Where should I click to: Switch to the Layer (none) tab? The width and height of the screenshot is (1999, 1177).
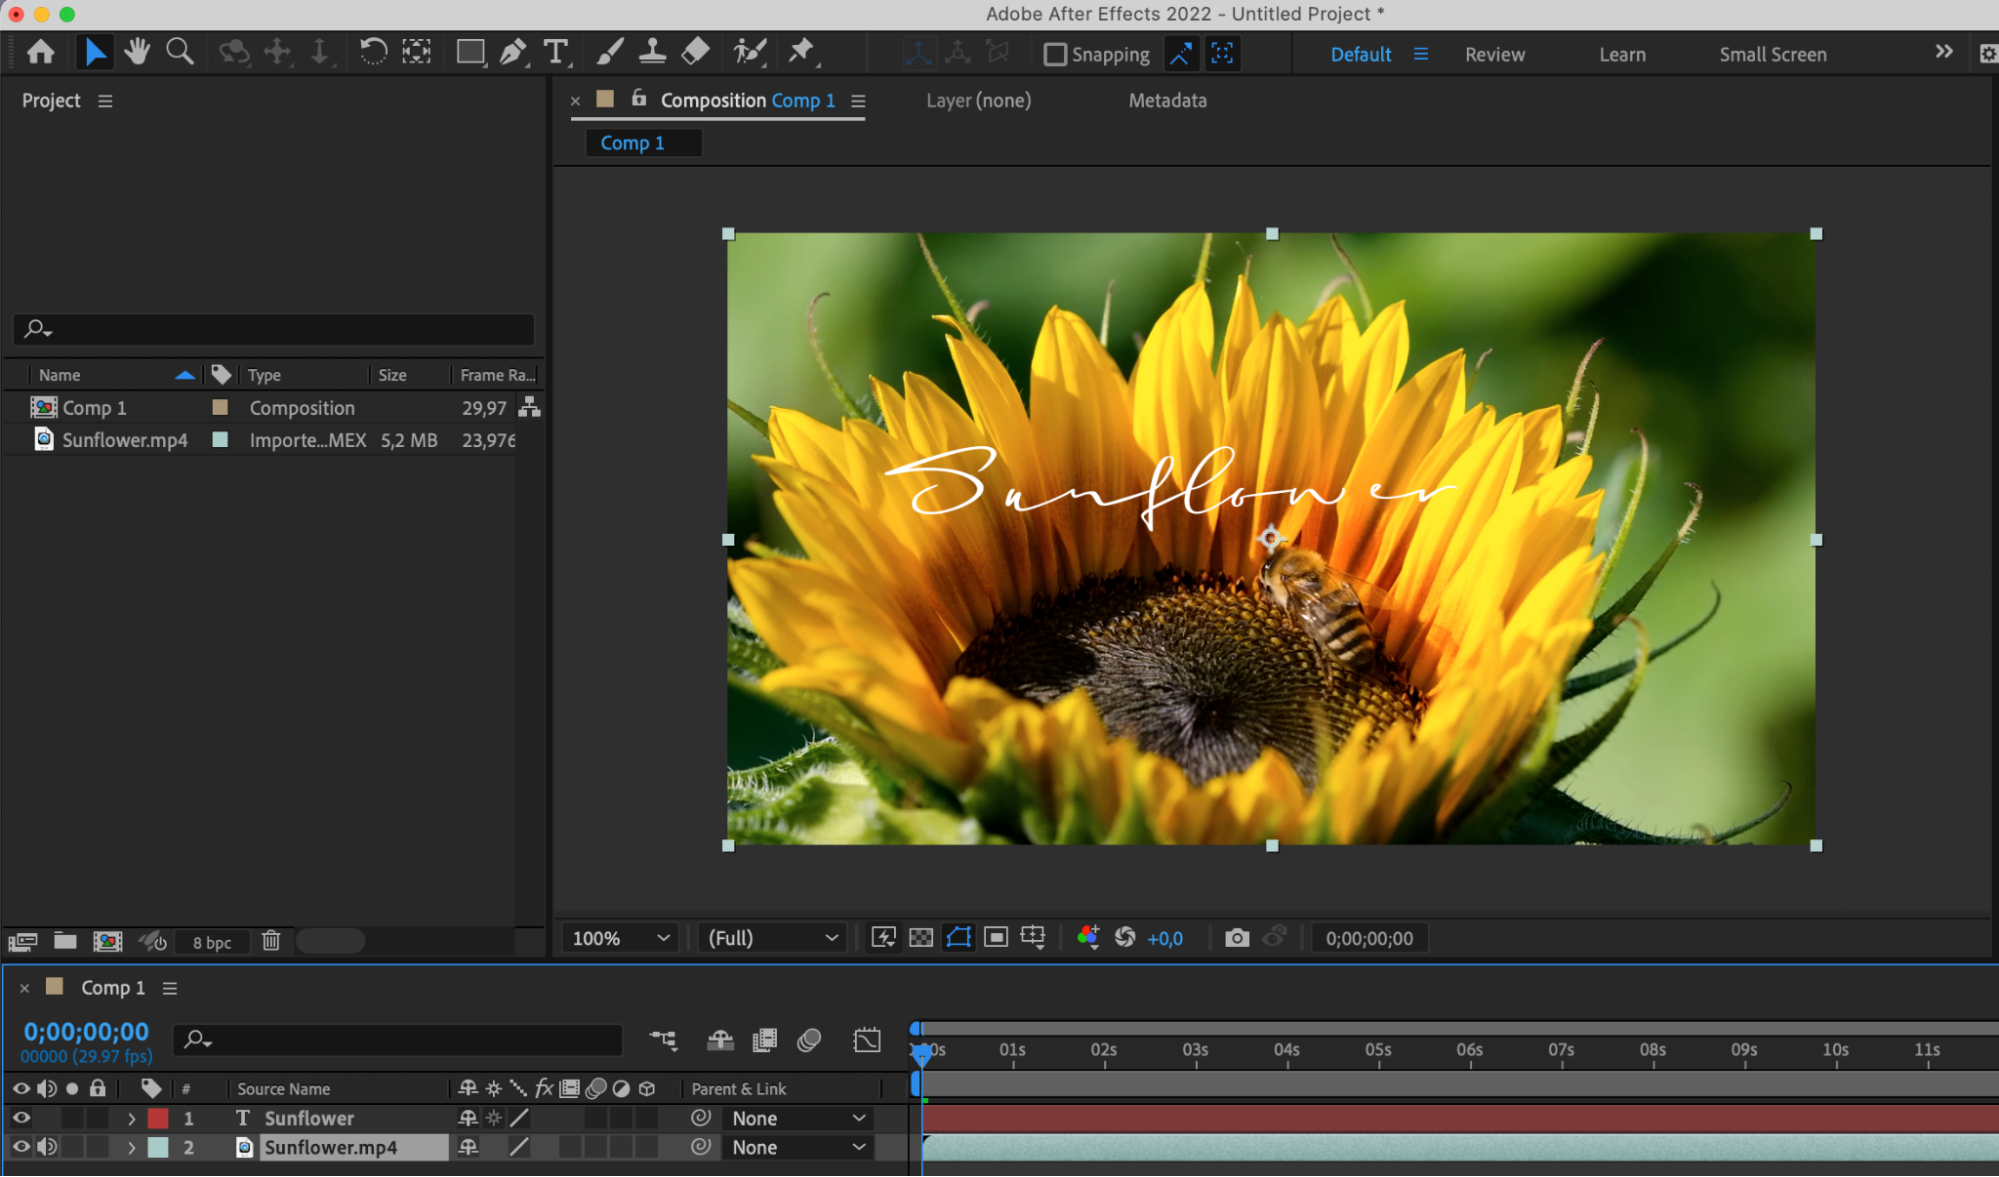tap(978, 100)
